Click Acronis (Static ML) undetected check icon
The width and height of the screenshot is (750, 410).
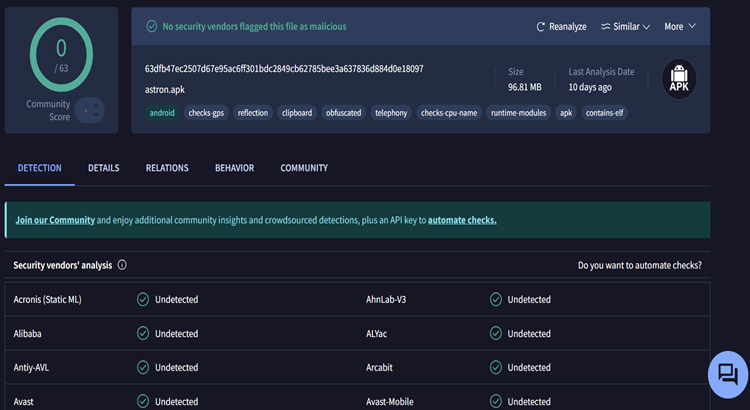pos(143,299)
